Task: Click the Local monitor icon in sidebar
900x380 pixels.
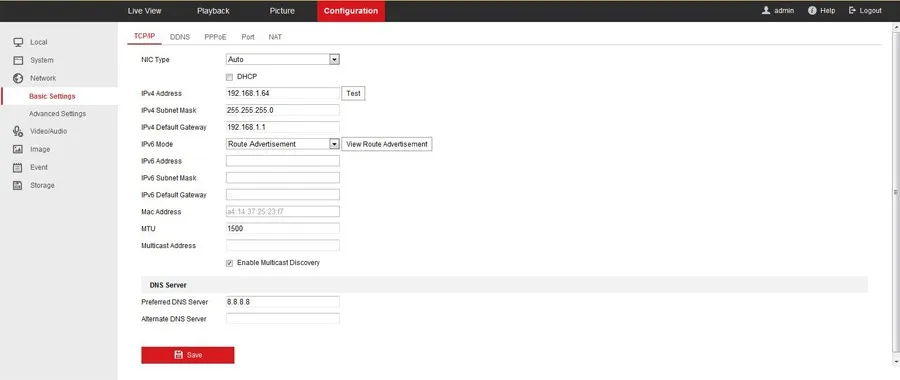Action: (18, 42)
